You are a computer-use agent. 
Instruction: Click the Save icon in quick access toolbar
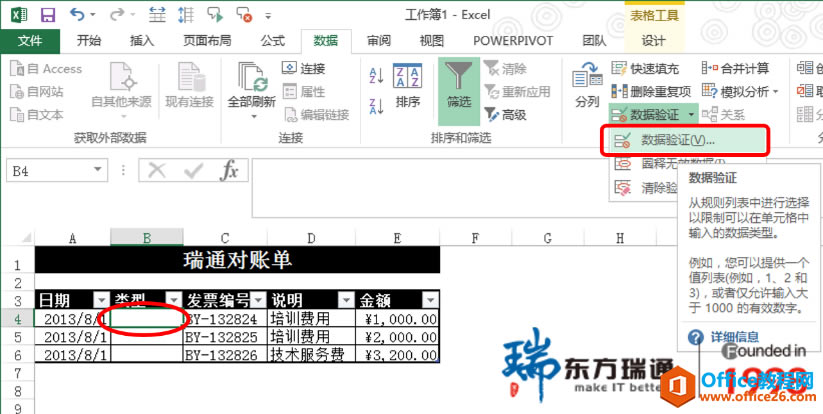click(x=48, y=15)
